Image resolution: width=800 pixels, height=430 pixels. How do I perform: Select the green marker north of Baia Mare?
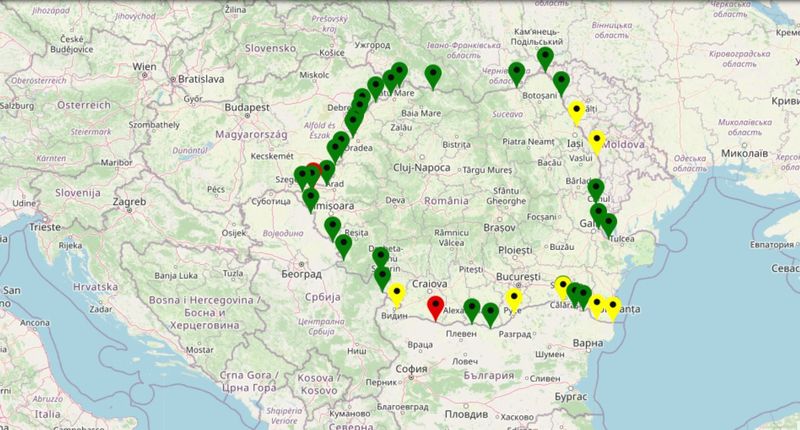point(433,77)
